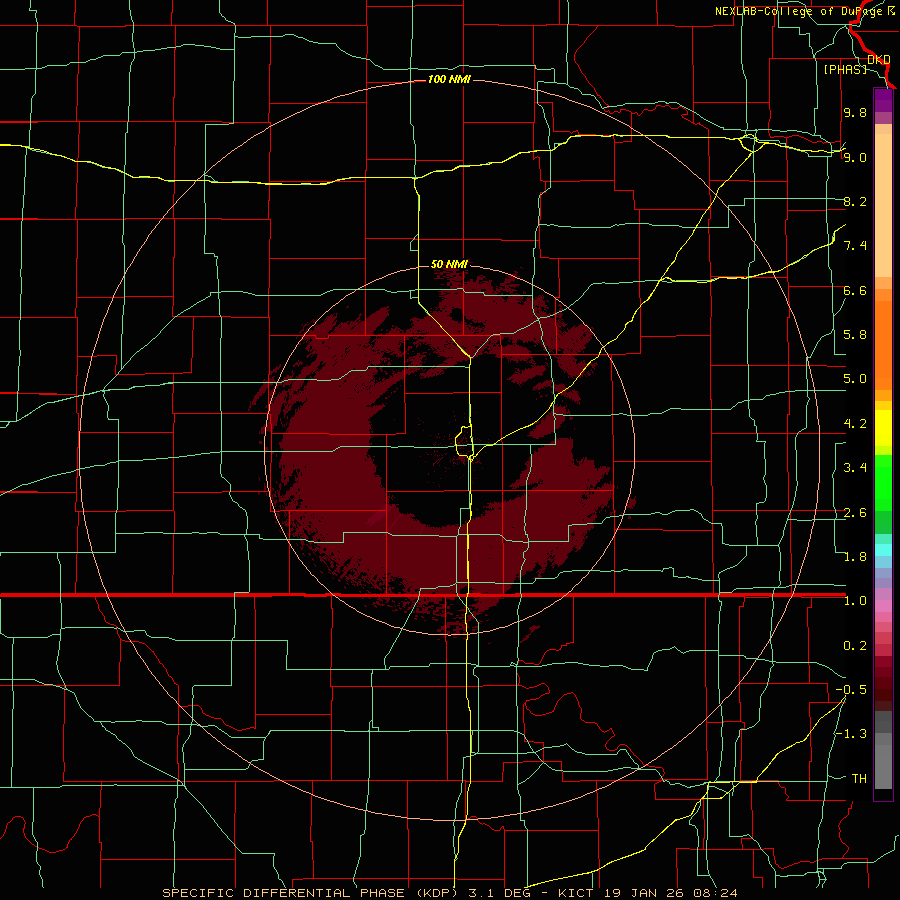Click the "DKD" label above the color scale
The width and height of the screenshot is (900, 900).
878,60
